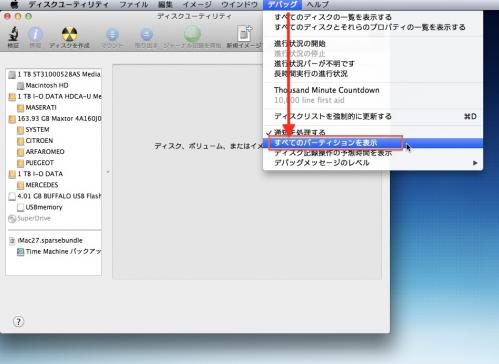Select the 4.01 GB BUFFALO USB Flash disk
The width and height of the screenshot is (499, 364).
(x=55, y=196)
